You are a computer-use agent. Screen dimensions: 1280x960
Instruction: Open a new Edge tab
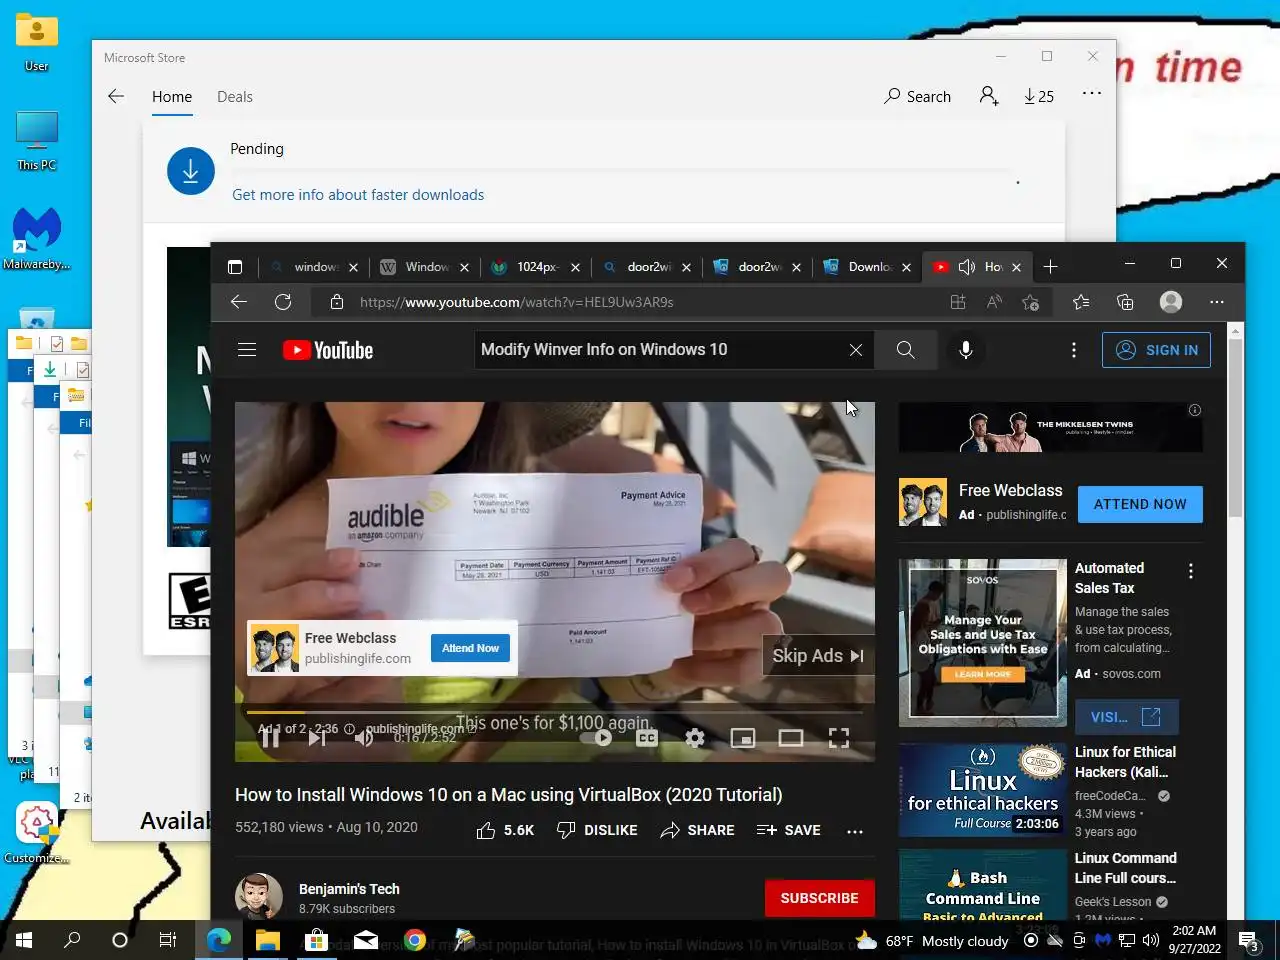(x=1050, y=267)
